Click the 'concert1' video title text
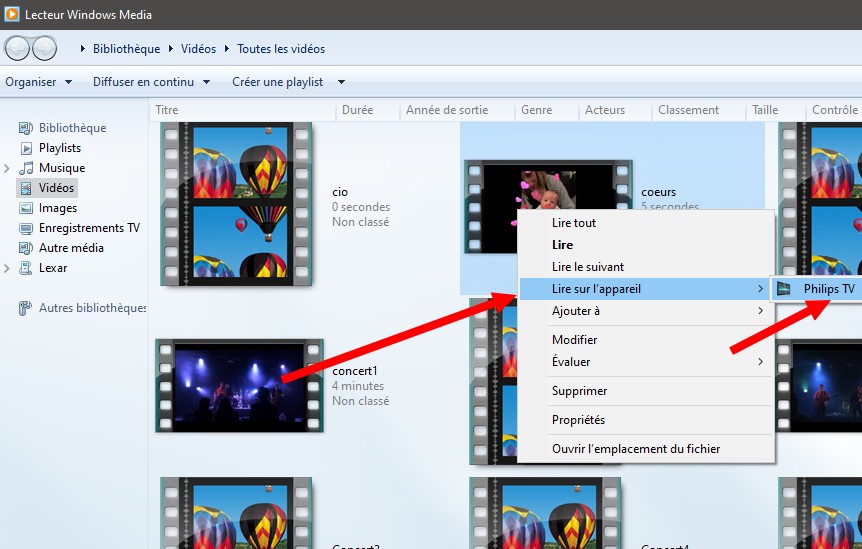 (x=355, y=371)
